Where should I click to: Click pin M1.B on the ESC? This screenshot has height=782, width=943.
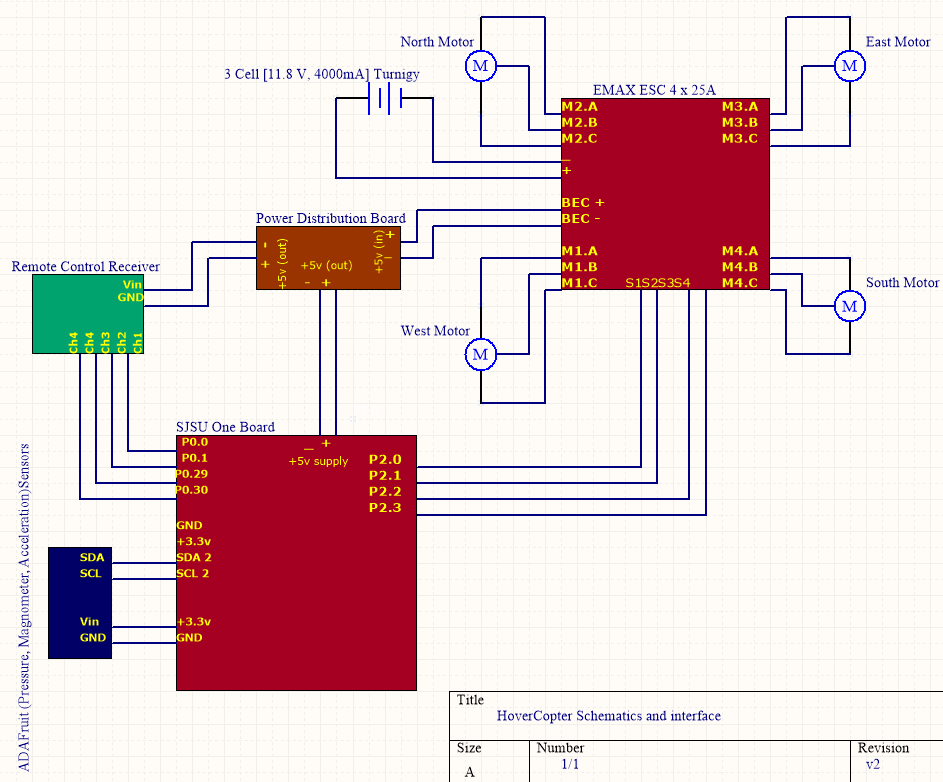(x=580, y=266)
